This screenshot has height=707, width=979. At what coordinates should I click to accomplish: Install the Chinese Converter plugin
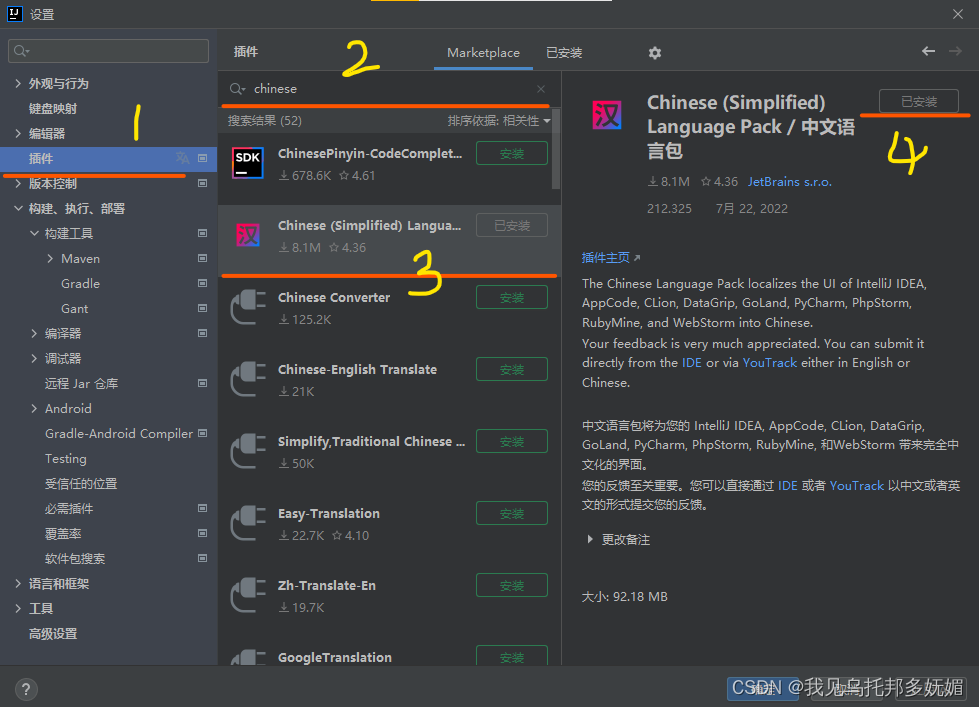pyautogui.click(x=512, y=297)
